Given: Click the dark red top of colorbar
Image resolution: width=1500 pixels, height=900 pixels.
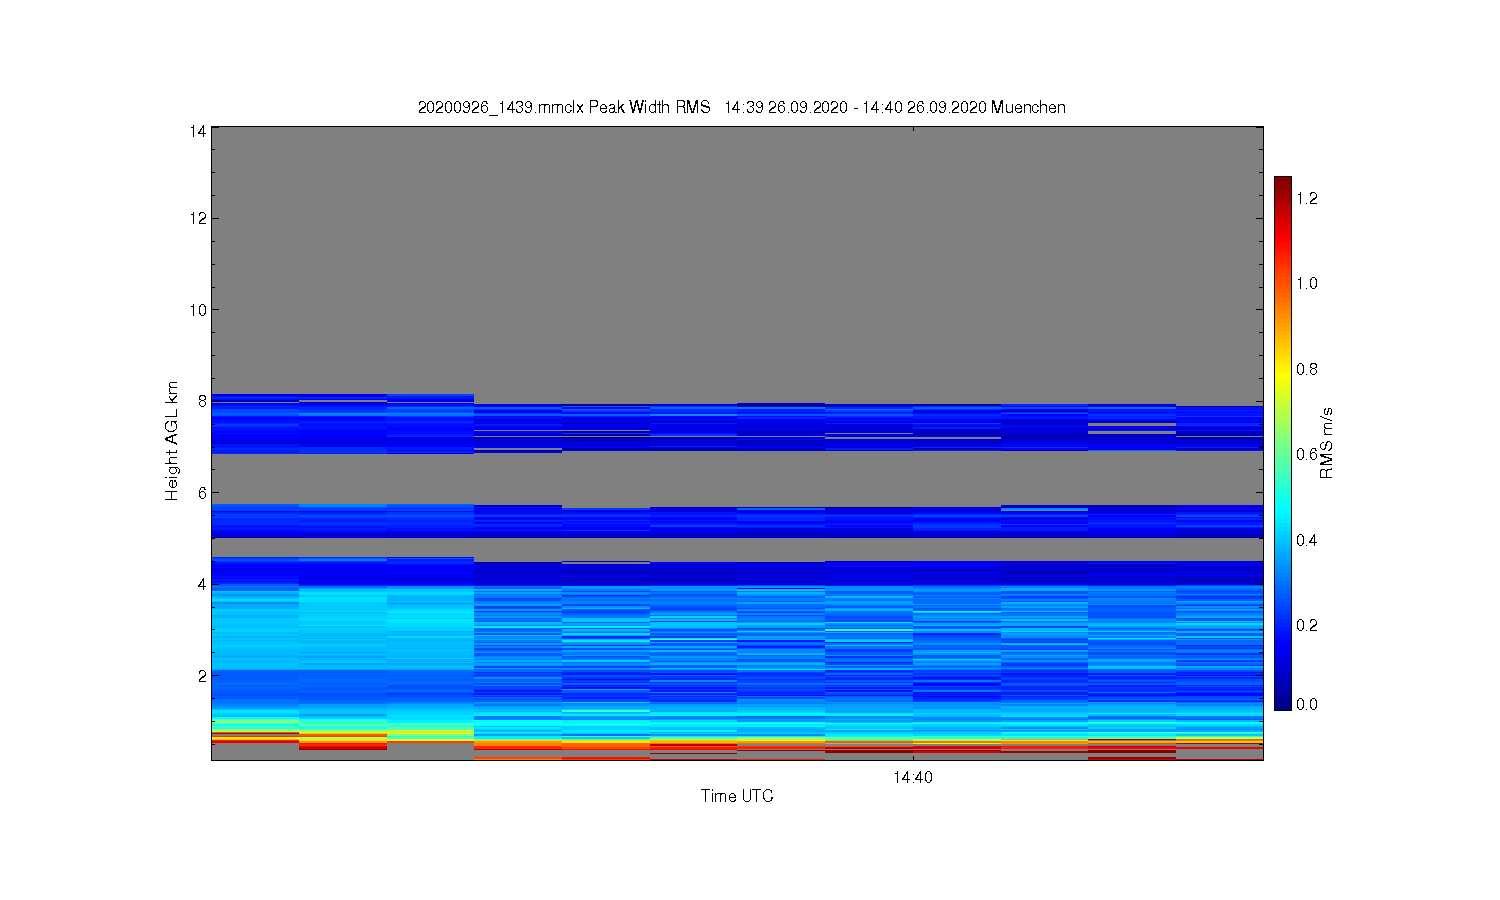Looking at the screenshot, I should click(x=1283, y=185).
